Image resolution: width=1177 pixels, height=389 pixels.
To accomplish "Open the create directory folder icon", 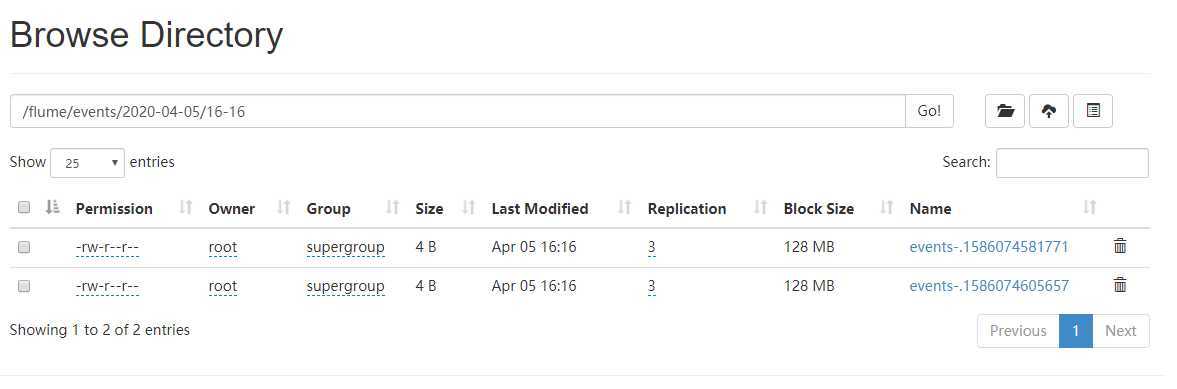I will coord(1004,111).
